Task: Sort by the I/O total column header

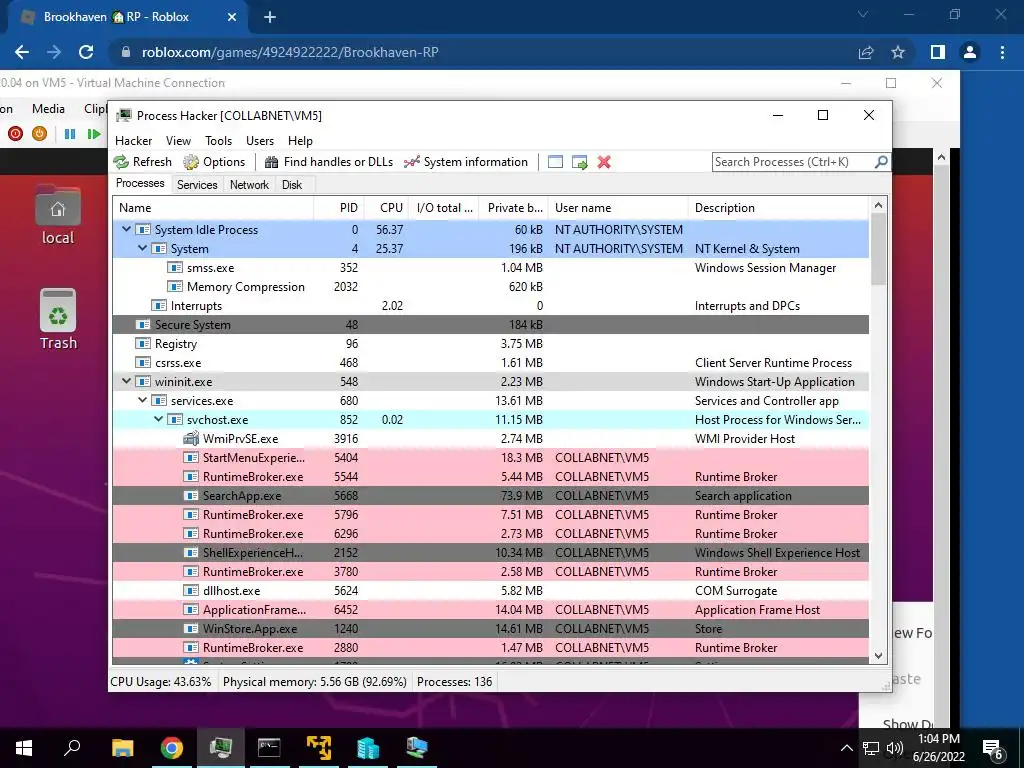Action: coord(444,208)
